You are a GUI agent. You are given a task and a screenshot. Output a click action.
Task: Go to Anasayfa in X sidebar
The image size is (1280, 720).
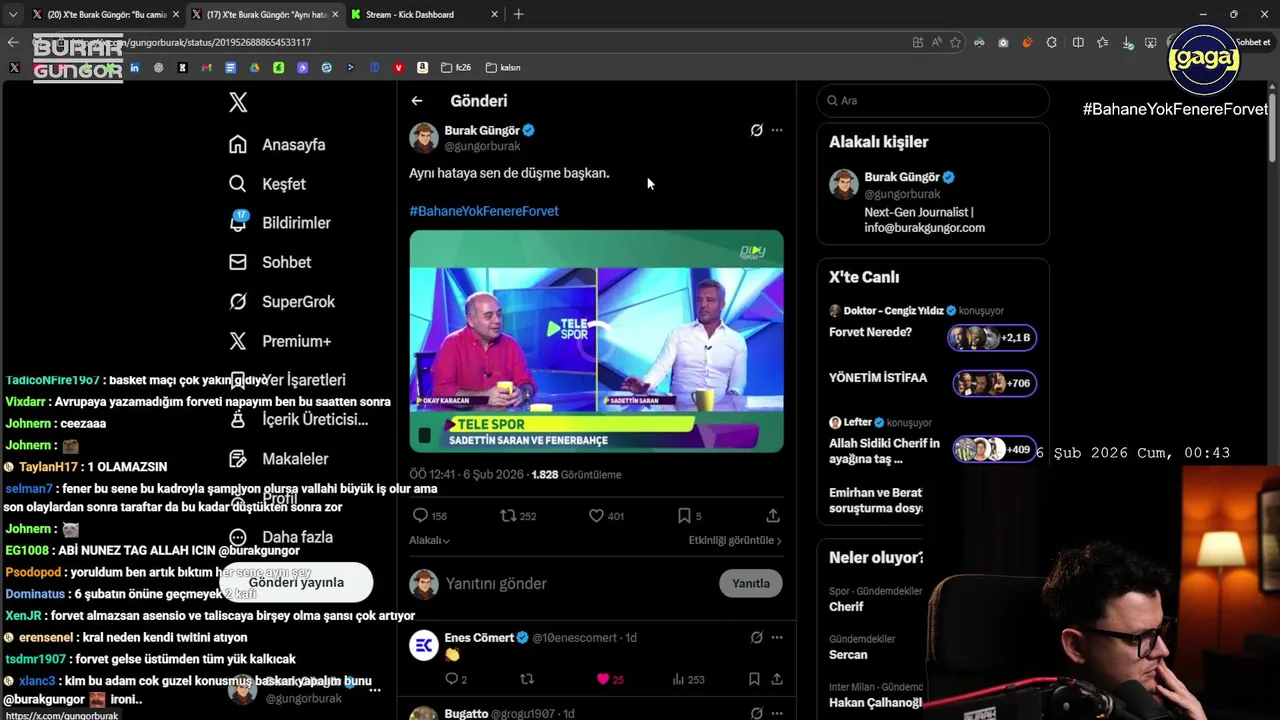tap(277, 145)
